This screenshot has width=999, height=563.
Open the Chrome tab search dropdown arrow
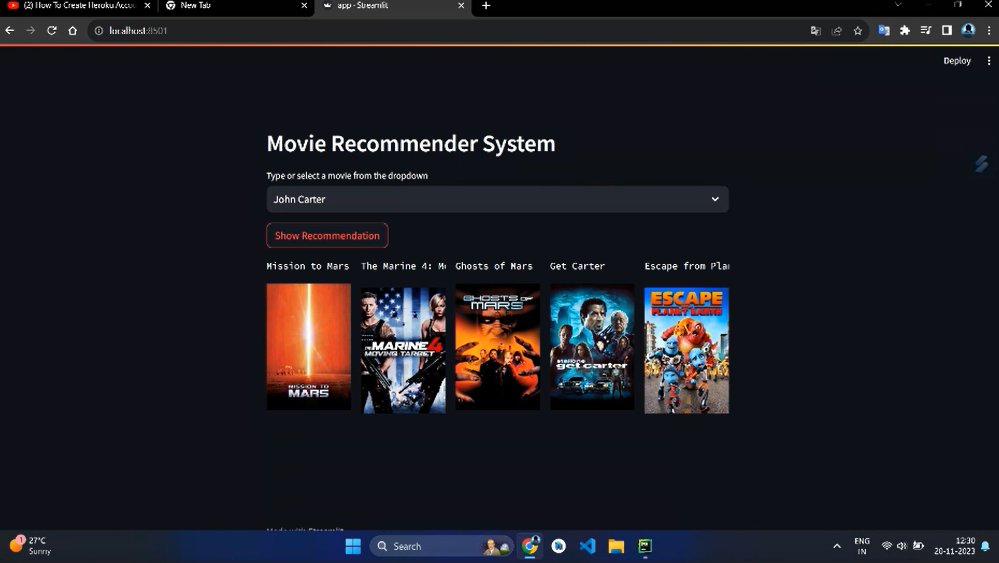pos(897,6)
